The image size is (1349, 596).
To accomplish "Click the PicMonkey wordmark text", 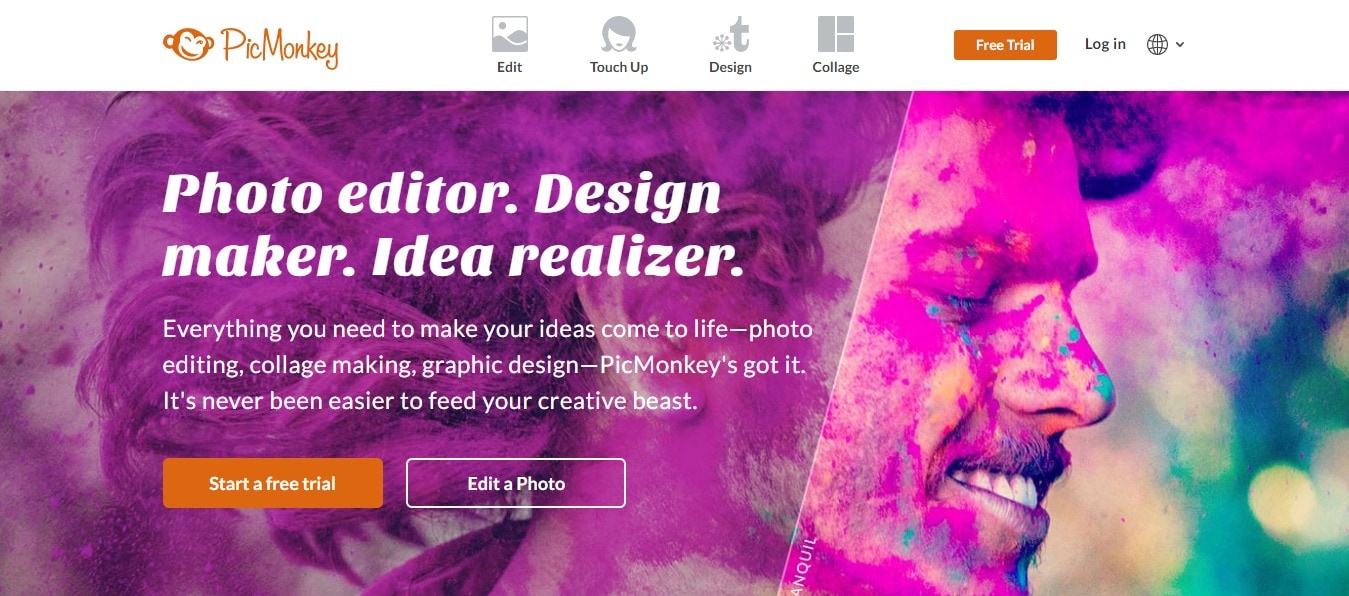I will coord(279,46).
